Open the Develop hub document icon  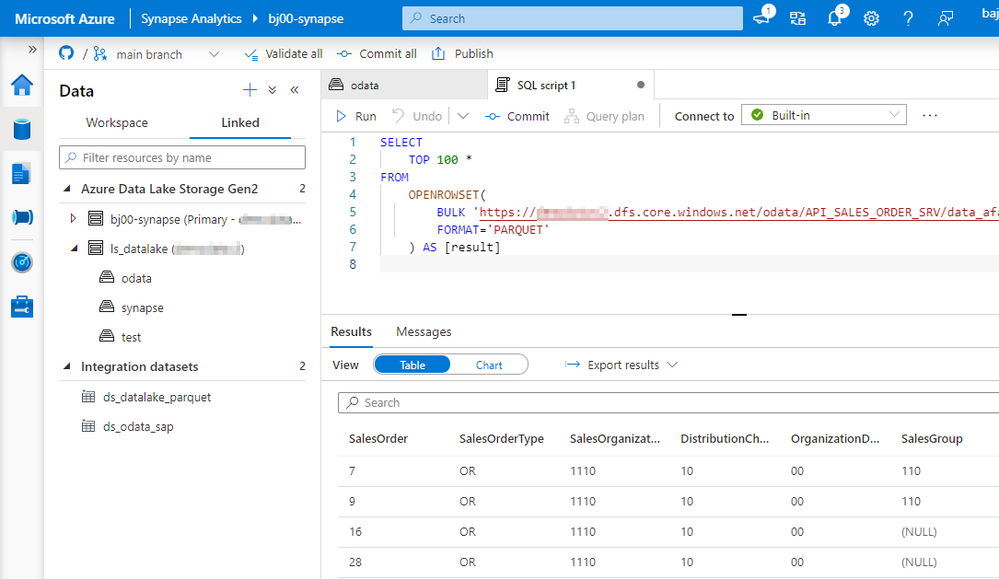21,173
